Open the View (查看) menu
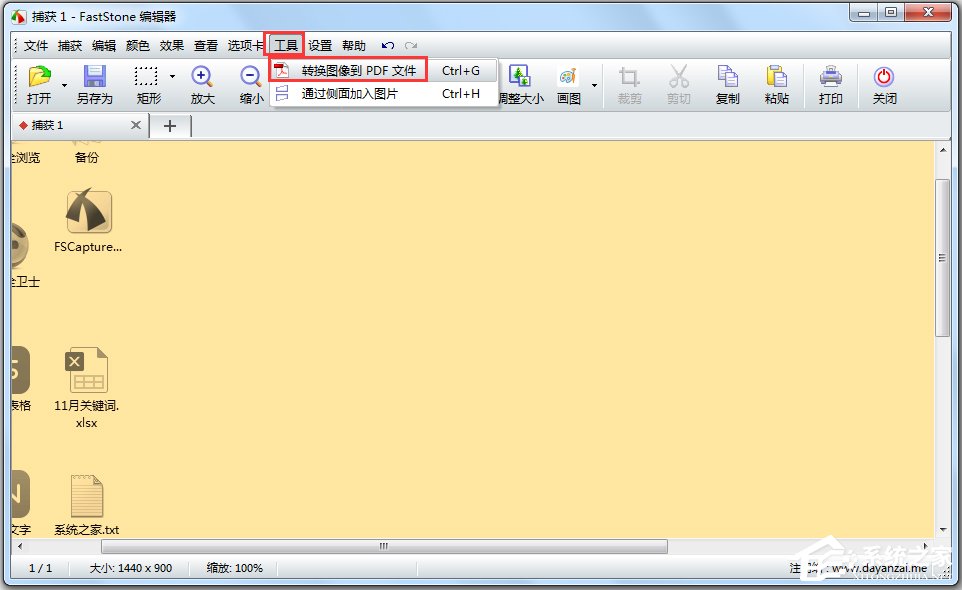962x590 pixels. tap(206, 45)
